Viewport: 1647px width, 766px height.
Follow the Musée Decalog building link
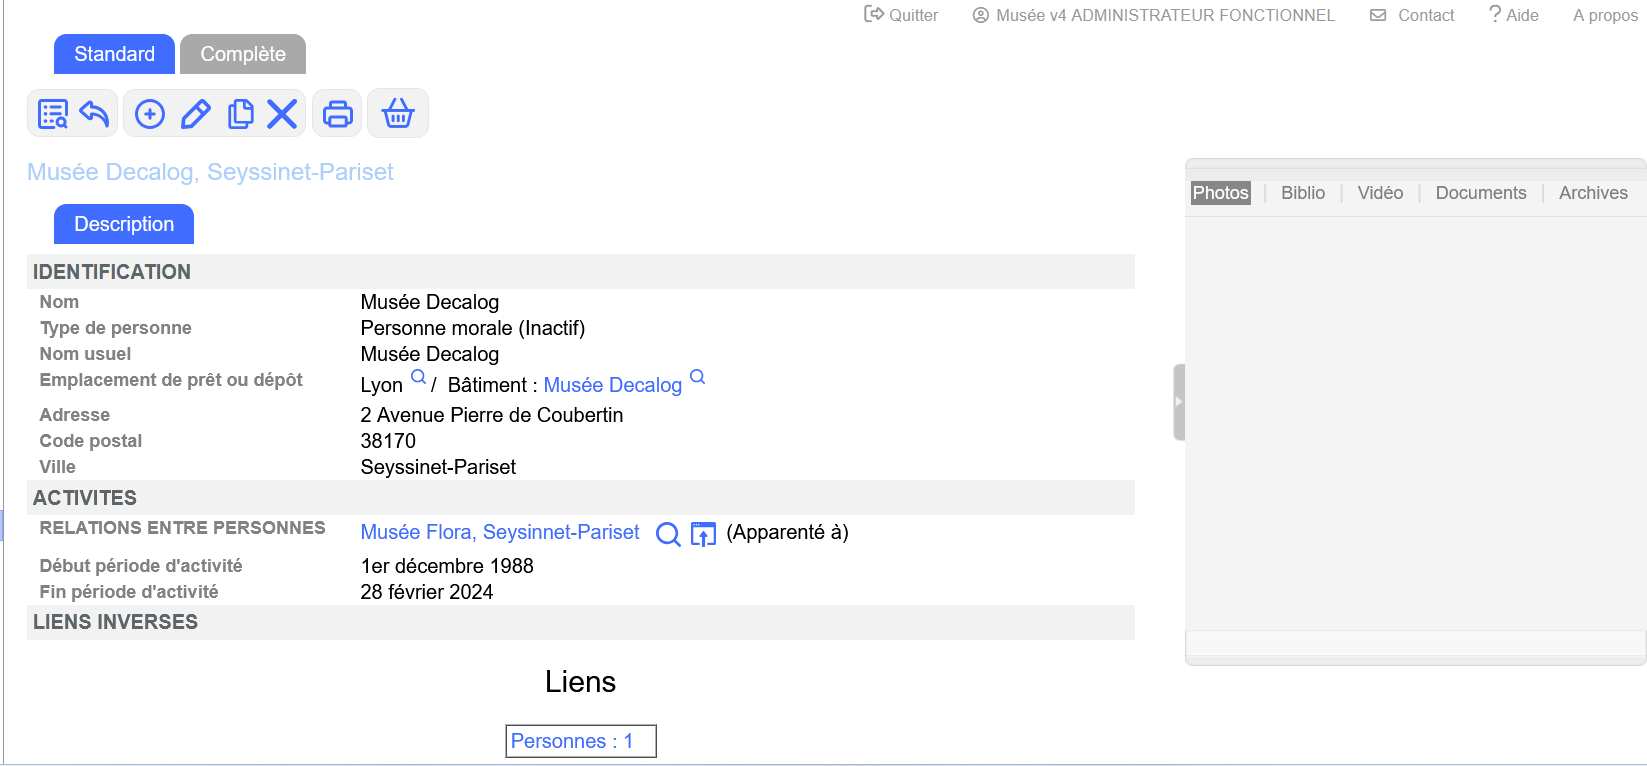click(612, 385)
